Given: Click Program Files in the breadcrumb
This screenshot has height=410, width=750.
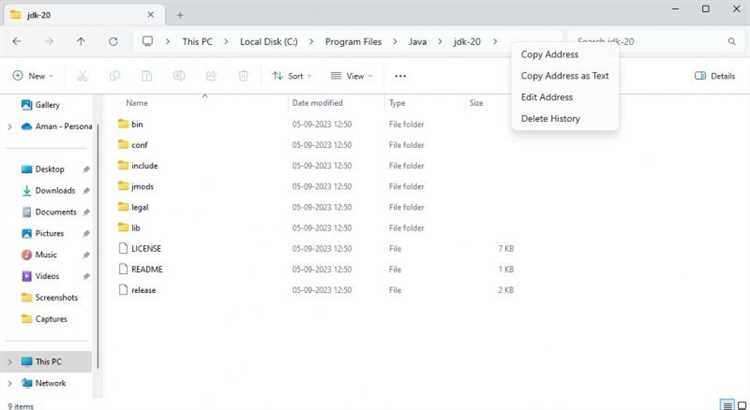Looking at the screenshot, I should (353, 42).
